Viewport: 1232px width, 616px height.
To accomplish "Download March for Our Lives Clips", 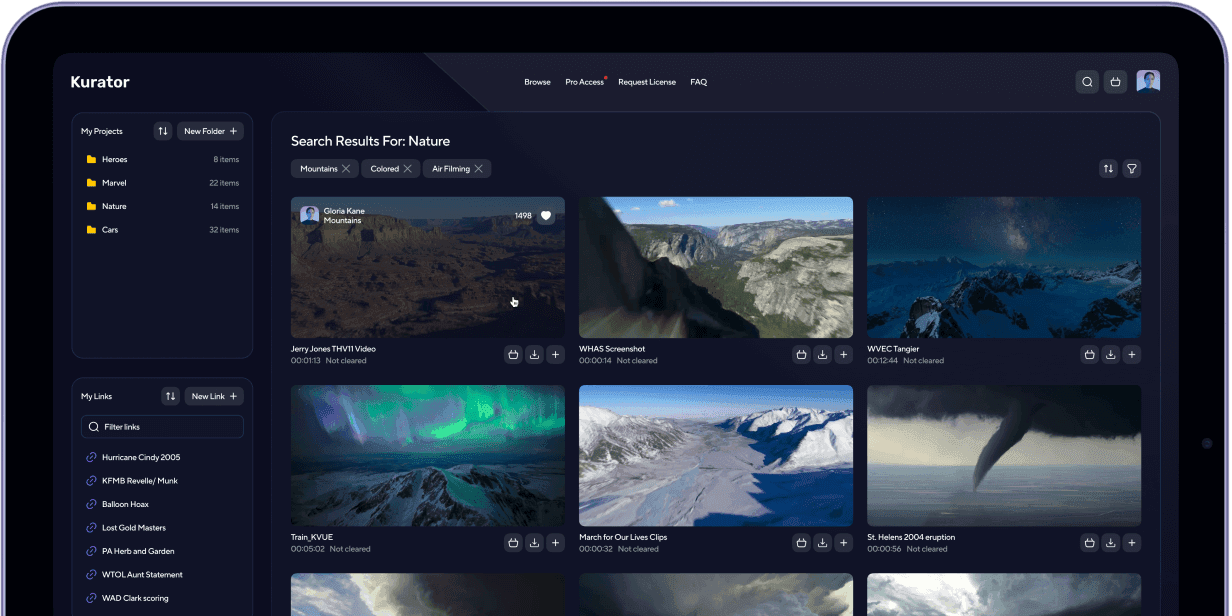I will point(822,543).
